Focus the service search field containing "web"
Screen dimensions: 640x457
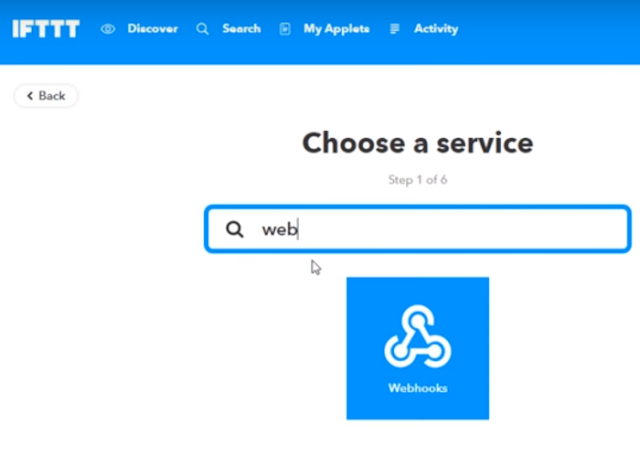tap(418, 229)
